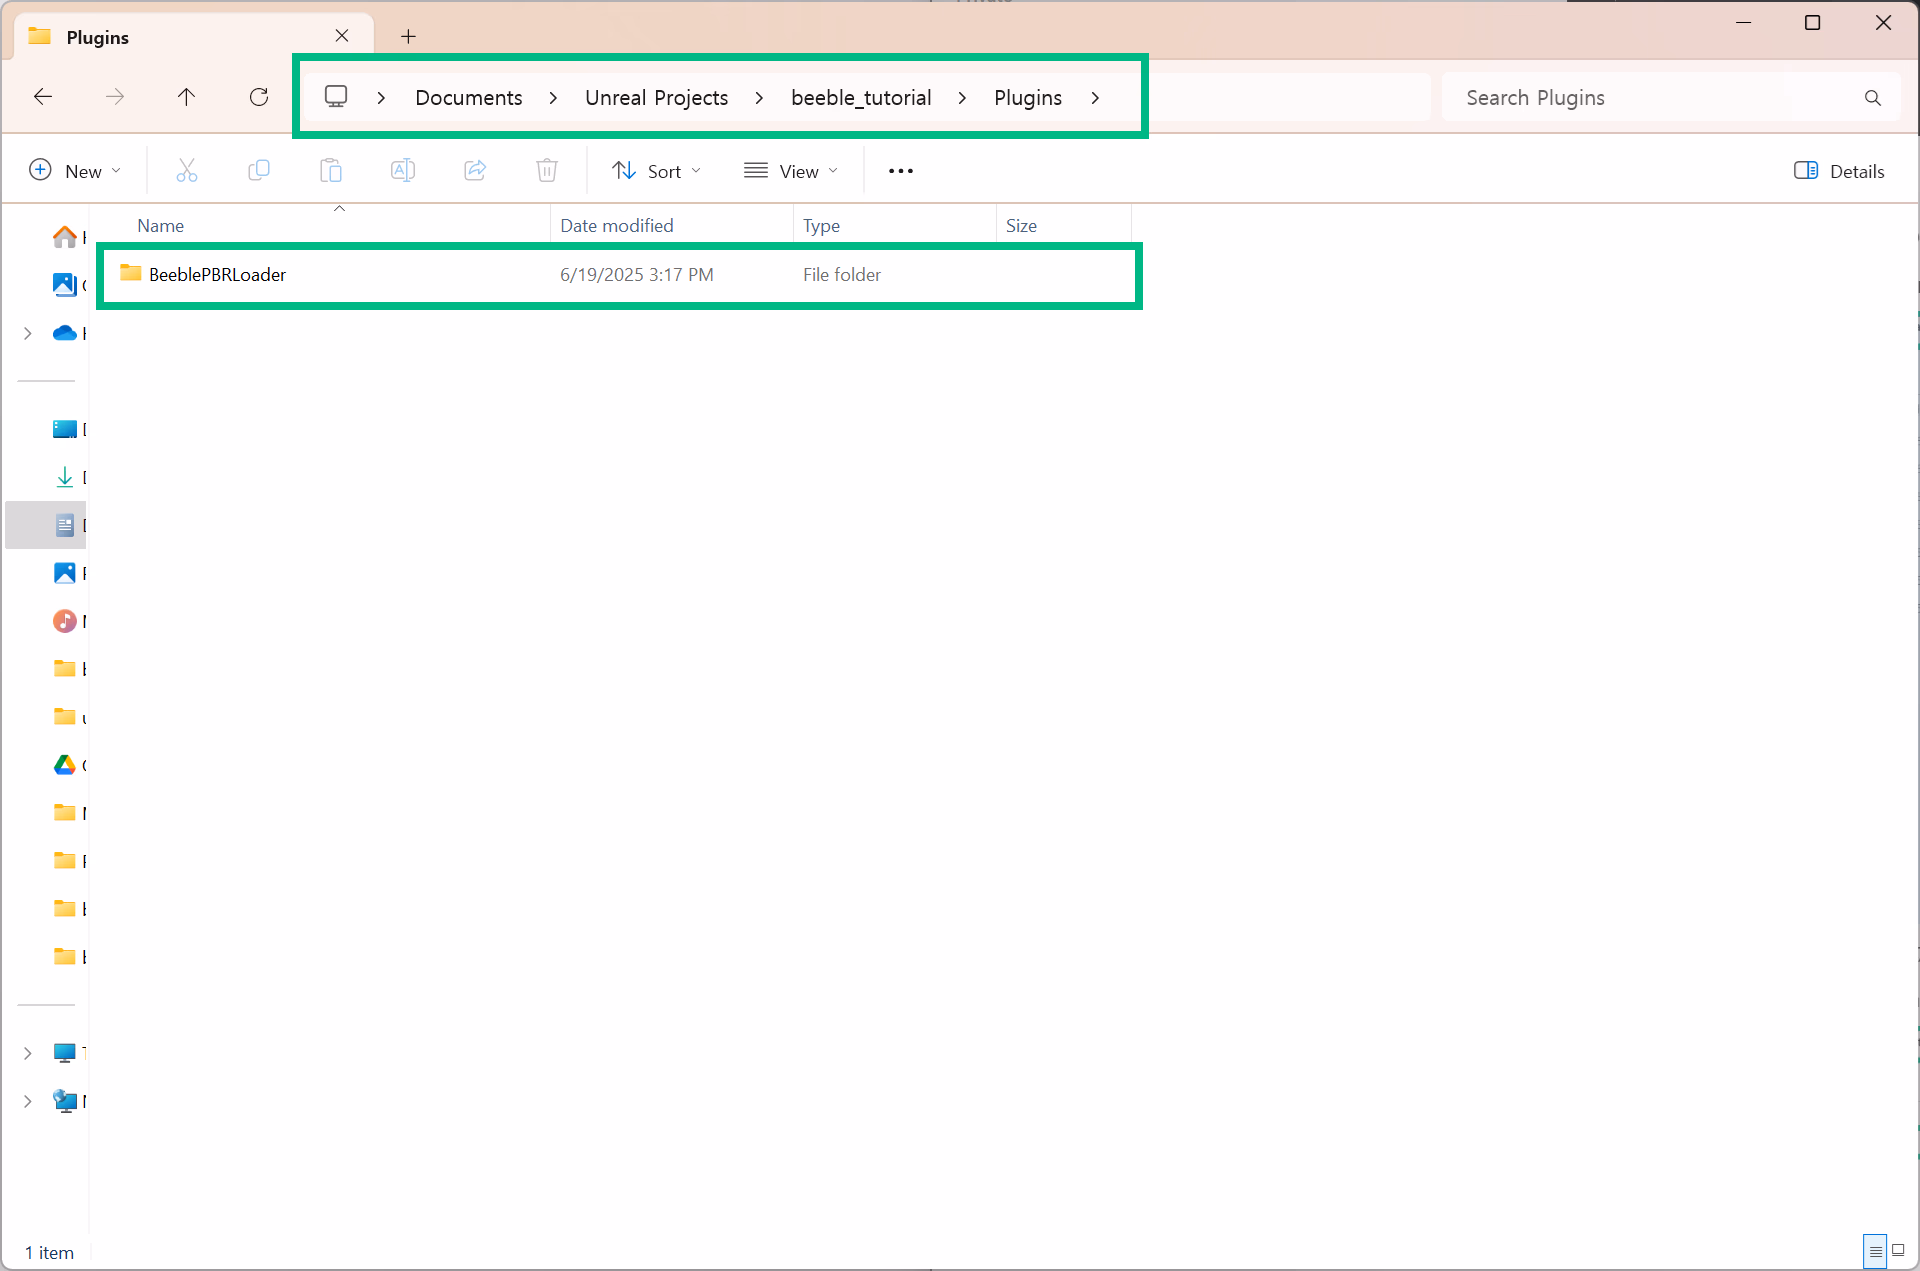Refresh the current folder view
Image resolution: width=1920 pixels, height=1271 pixels.
click(x=259, y=97)
